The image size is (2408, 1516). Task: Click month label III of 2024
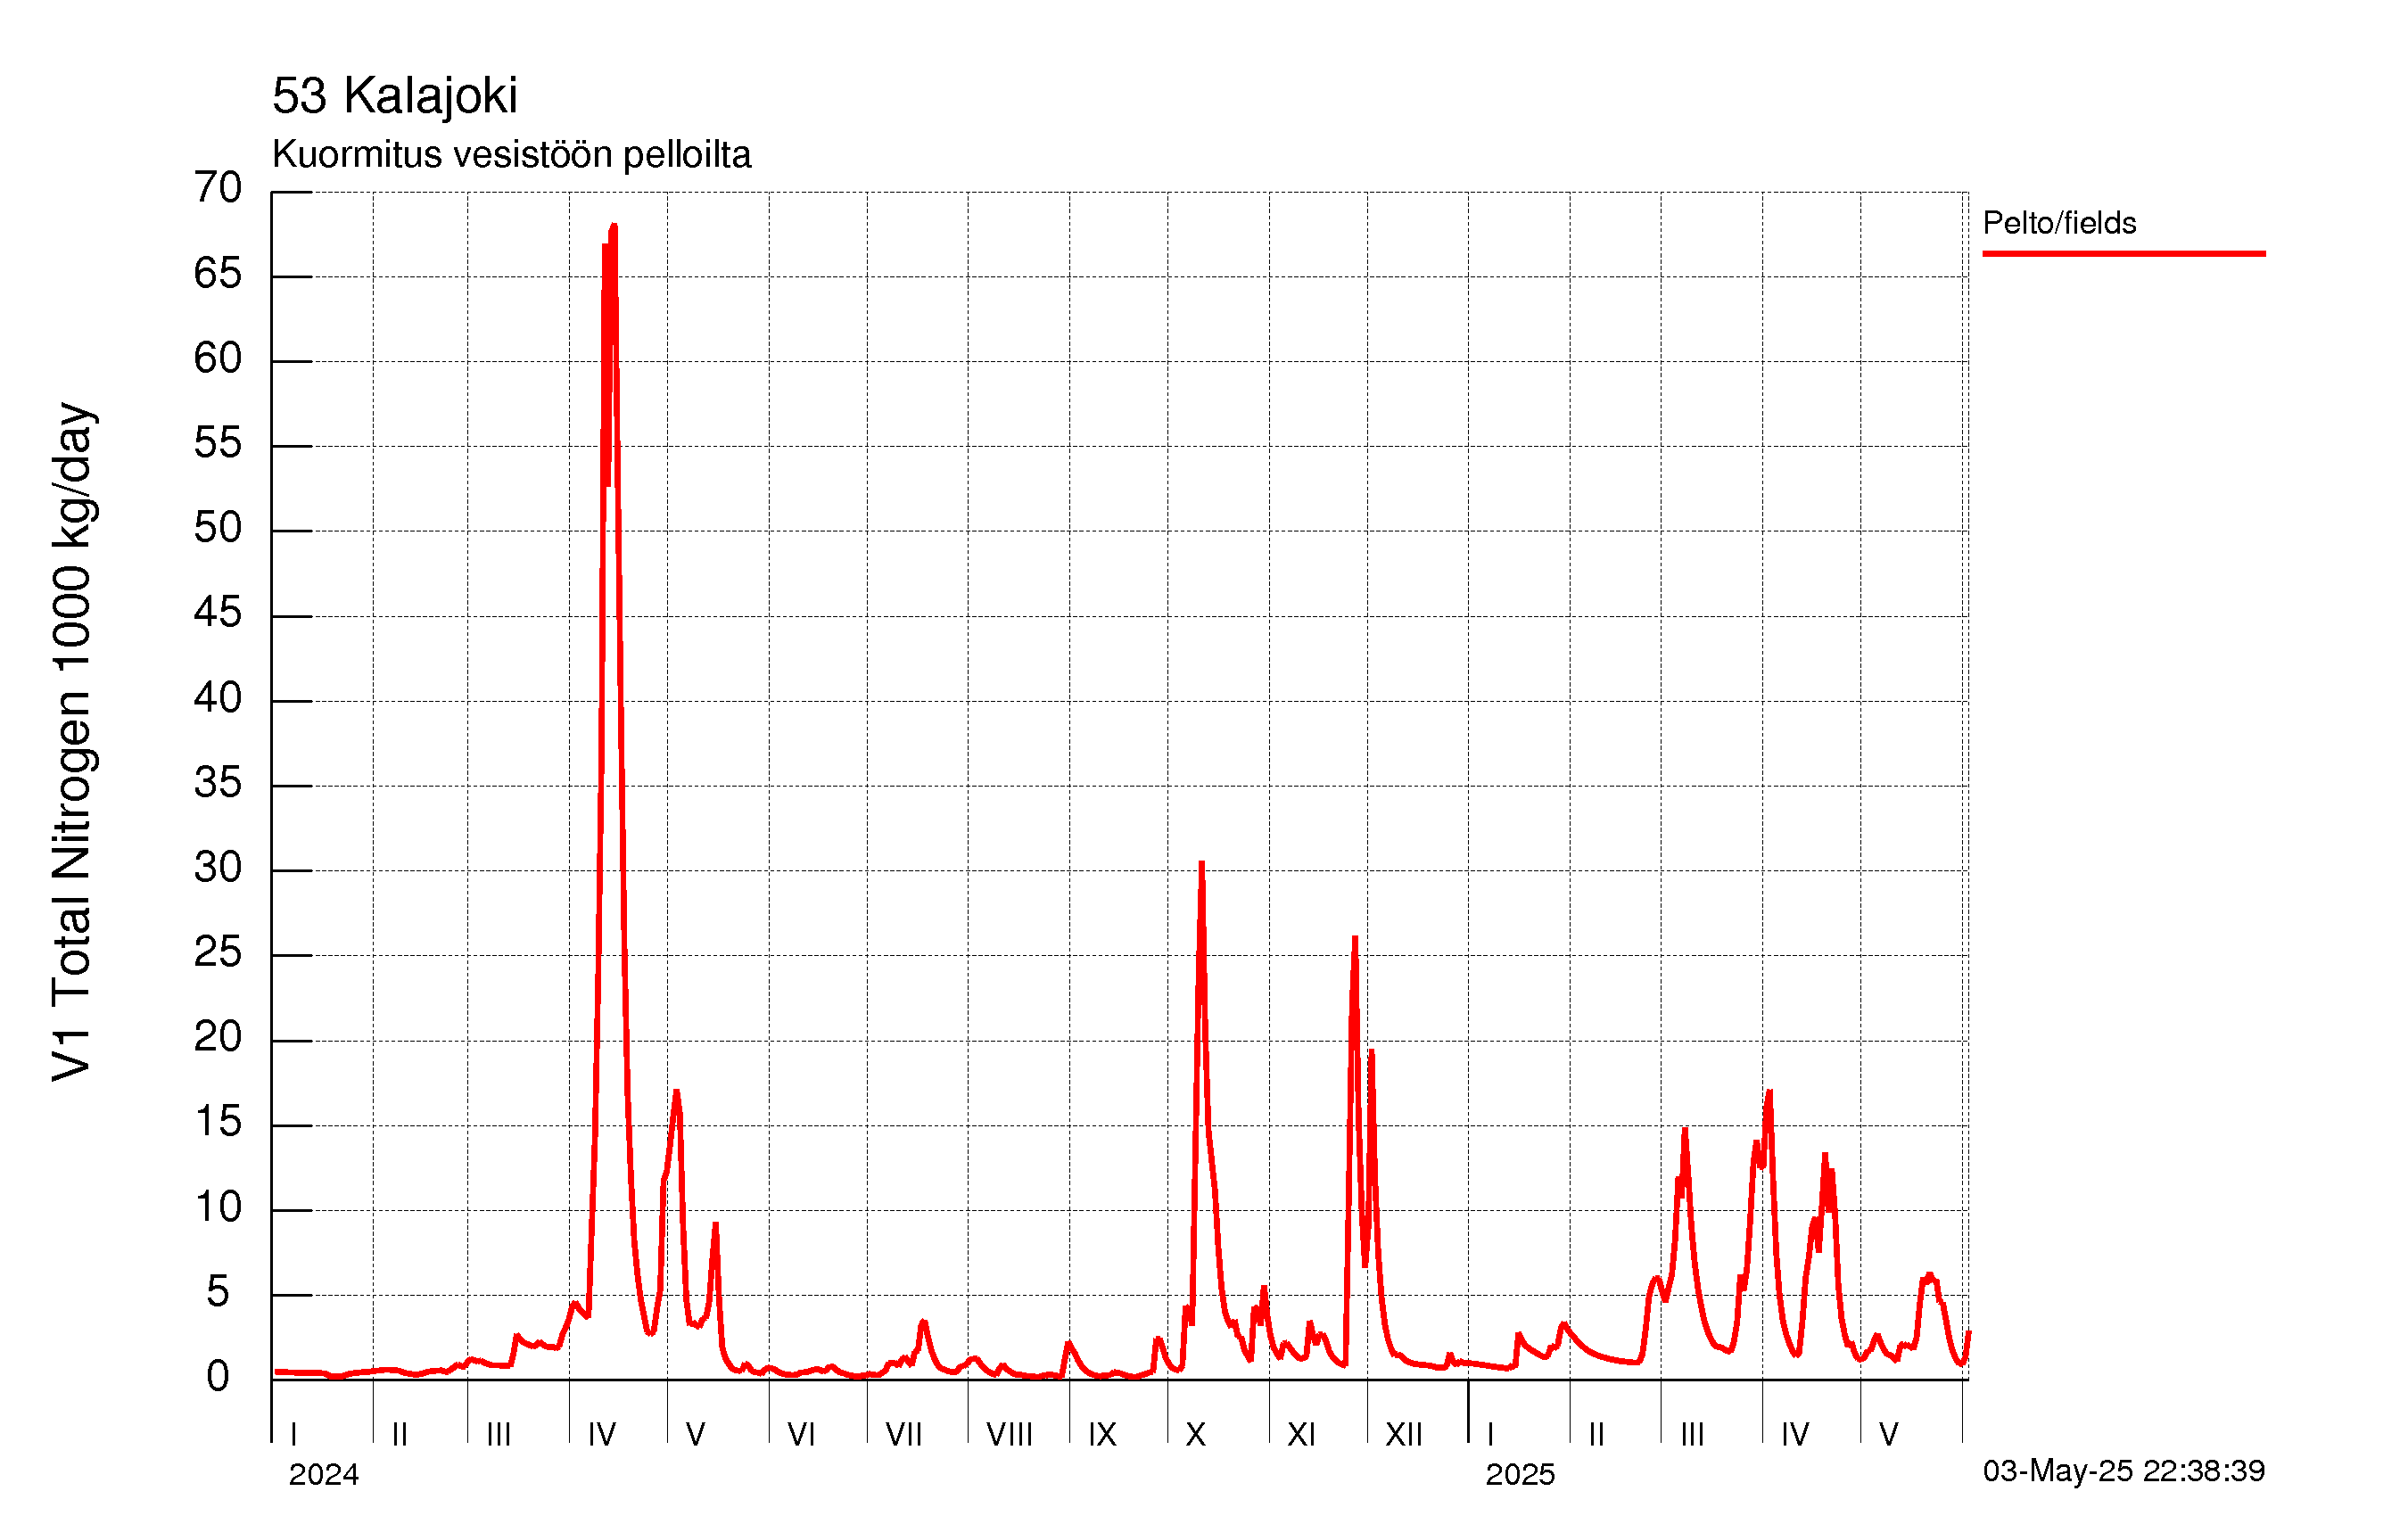tap(499, 1434)
